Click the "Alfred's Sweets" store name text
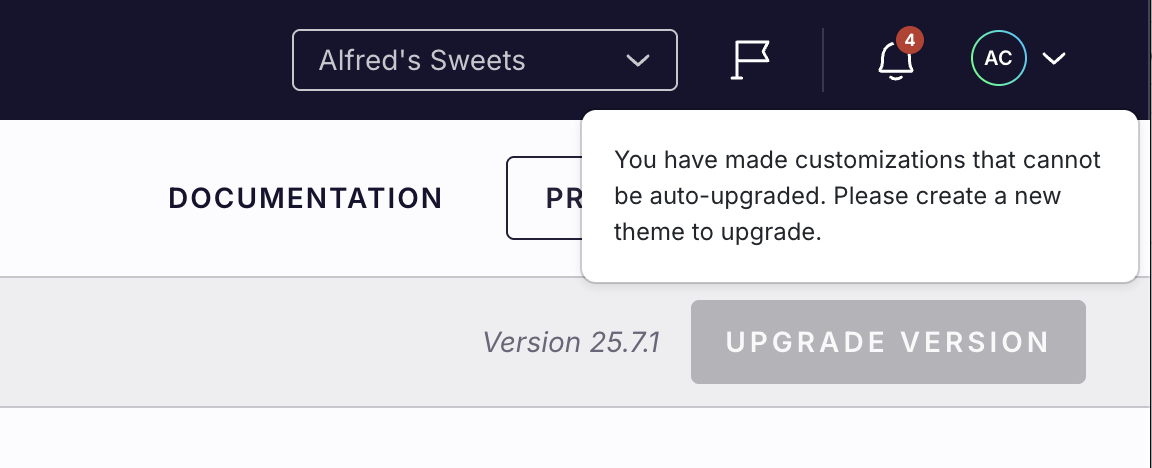Image resolution: width=1152 pixels, height=468 pixels. [x=421, y=60]
